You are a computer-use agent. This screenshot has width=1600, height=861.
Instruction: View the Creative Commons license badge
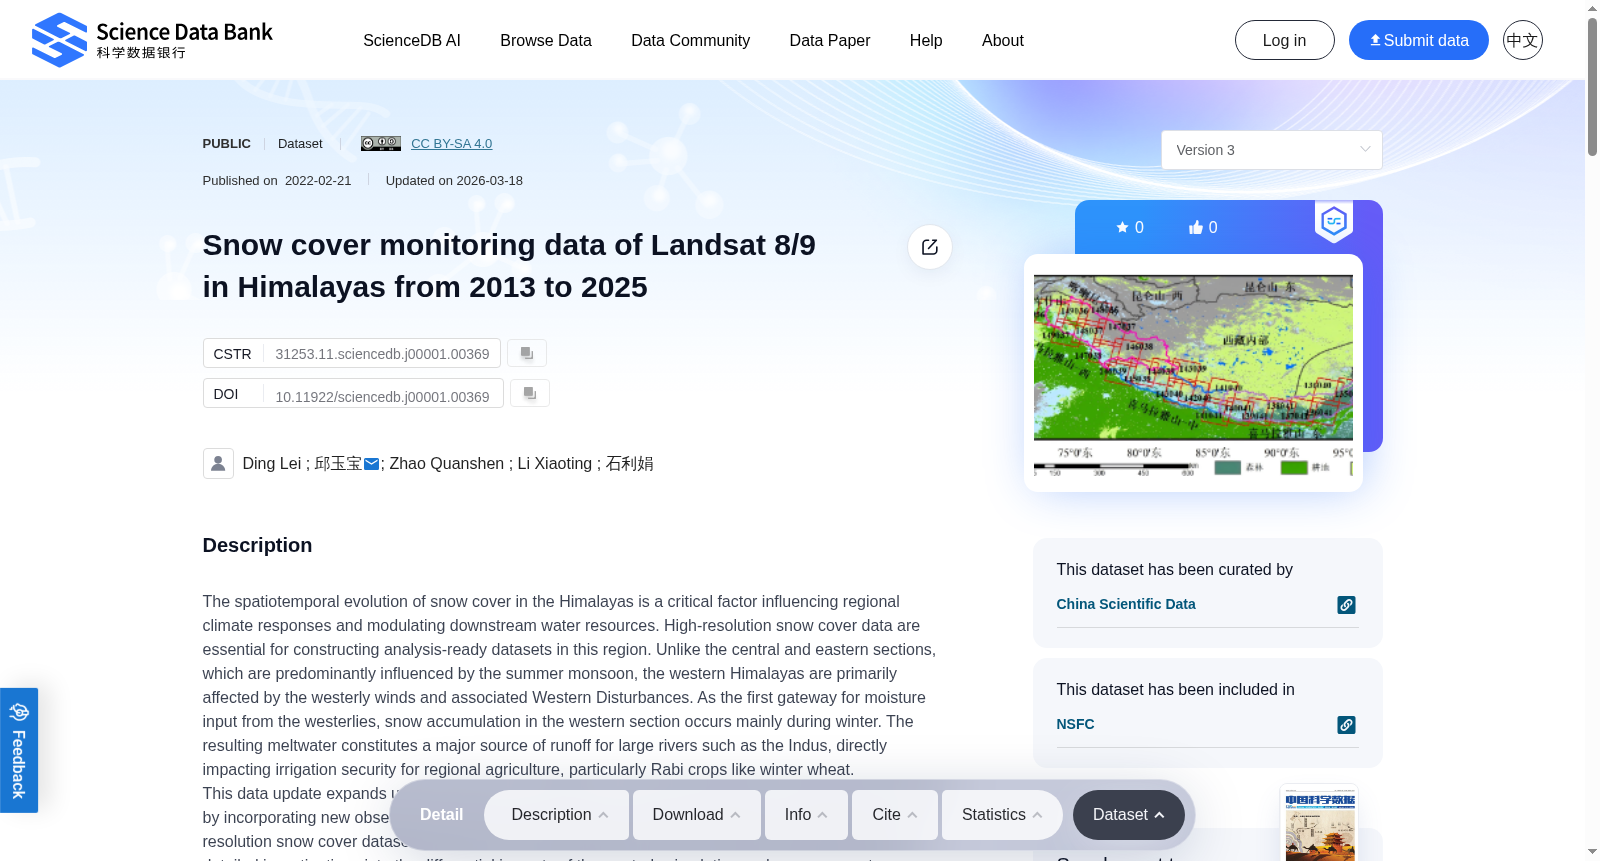381,143
